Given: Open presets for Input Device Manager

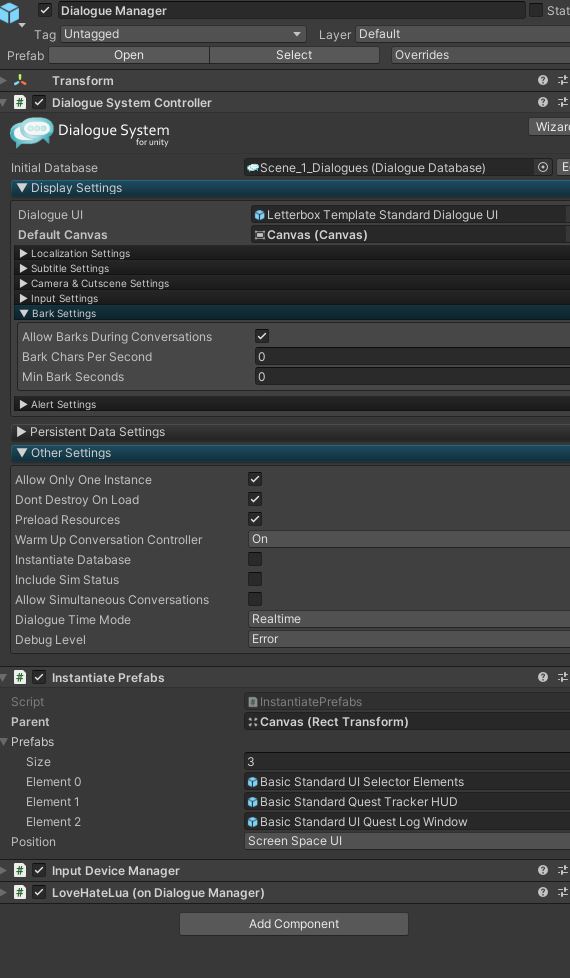Looking at the screenshot, I should coord(563,870).
